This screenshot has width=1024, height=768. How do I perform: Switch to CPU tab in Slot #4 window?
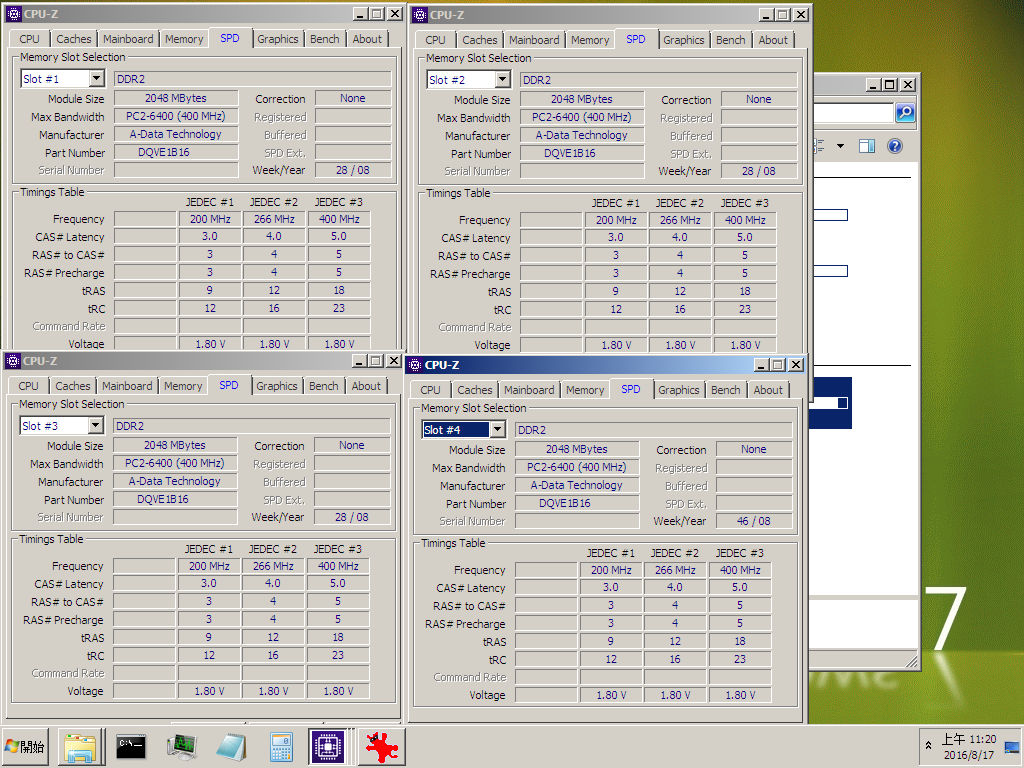(430, 390)
